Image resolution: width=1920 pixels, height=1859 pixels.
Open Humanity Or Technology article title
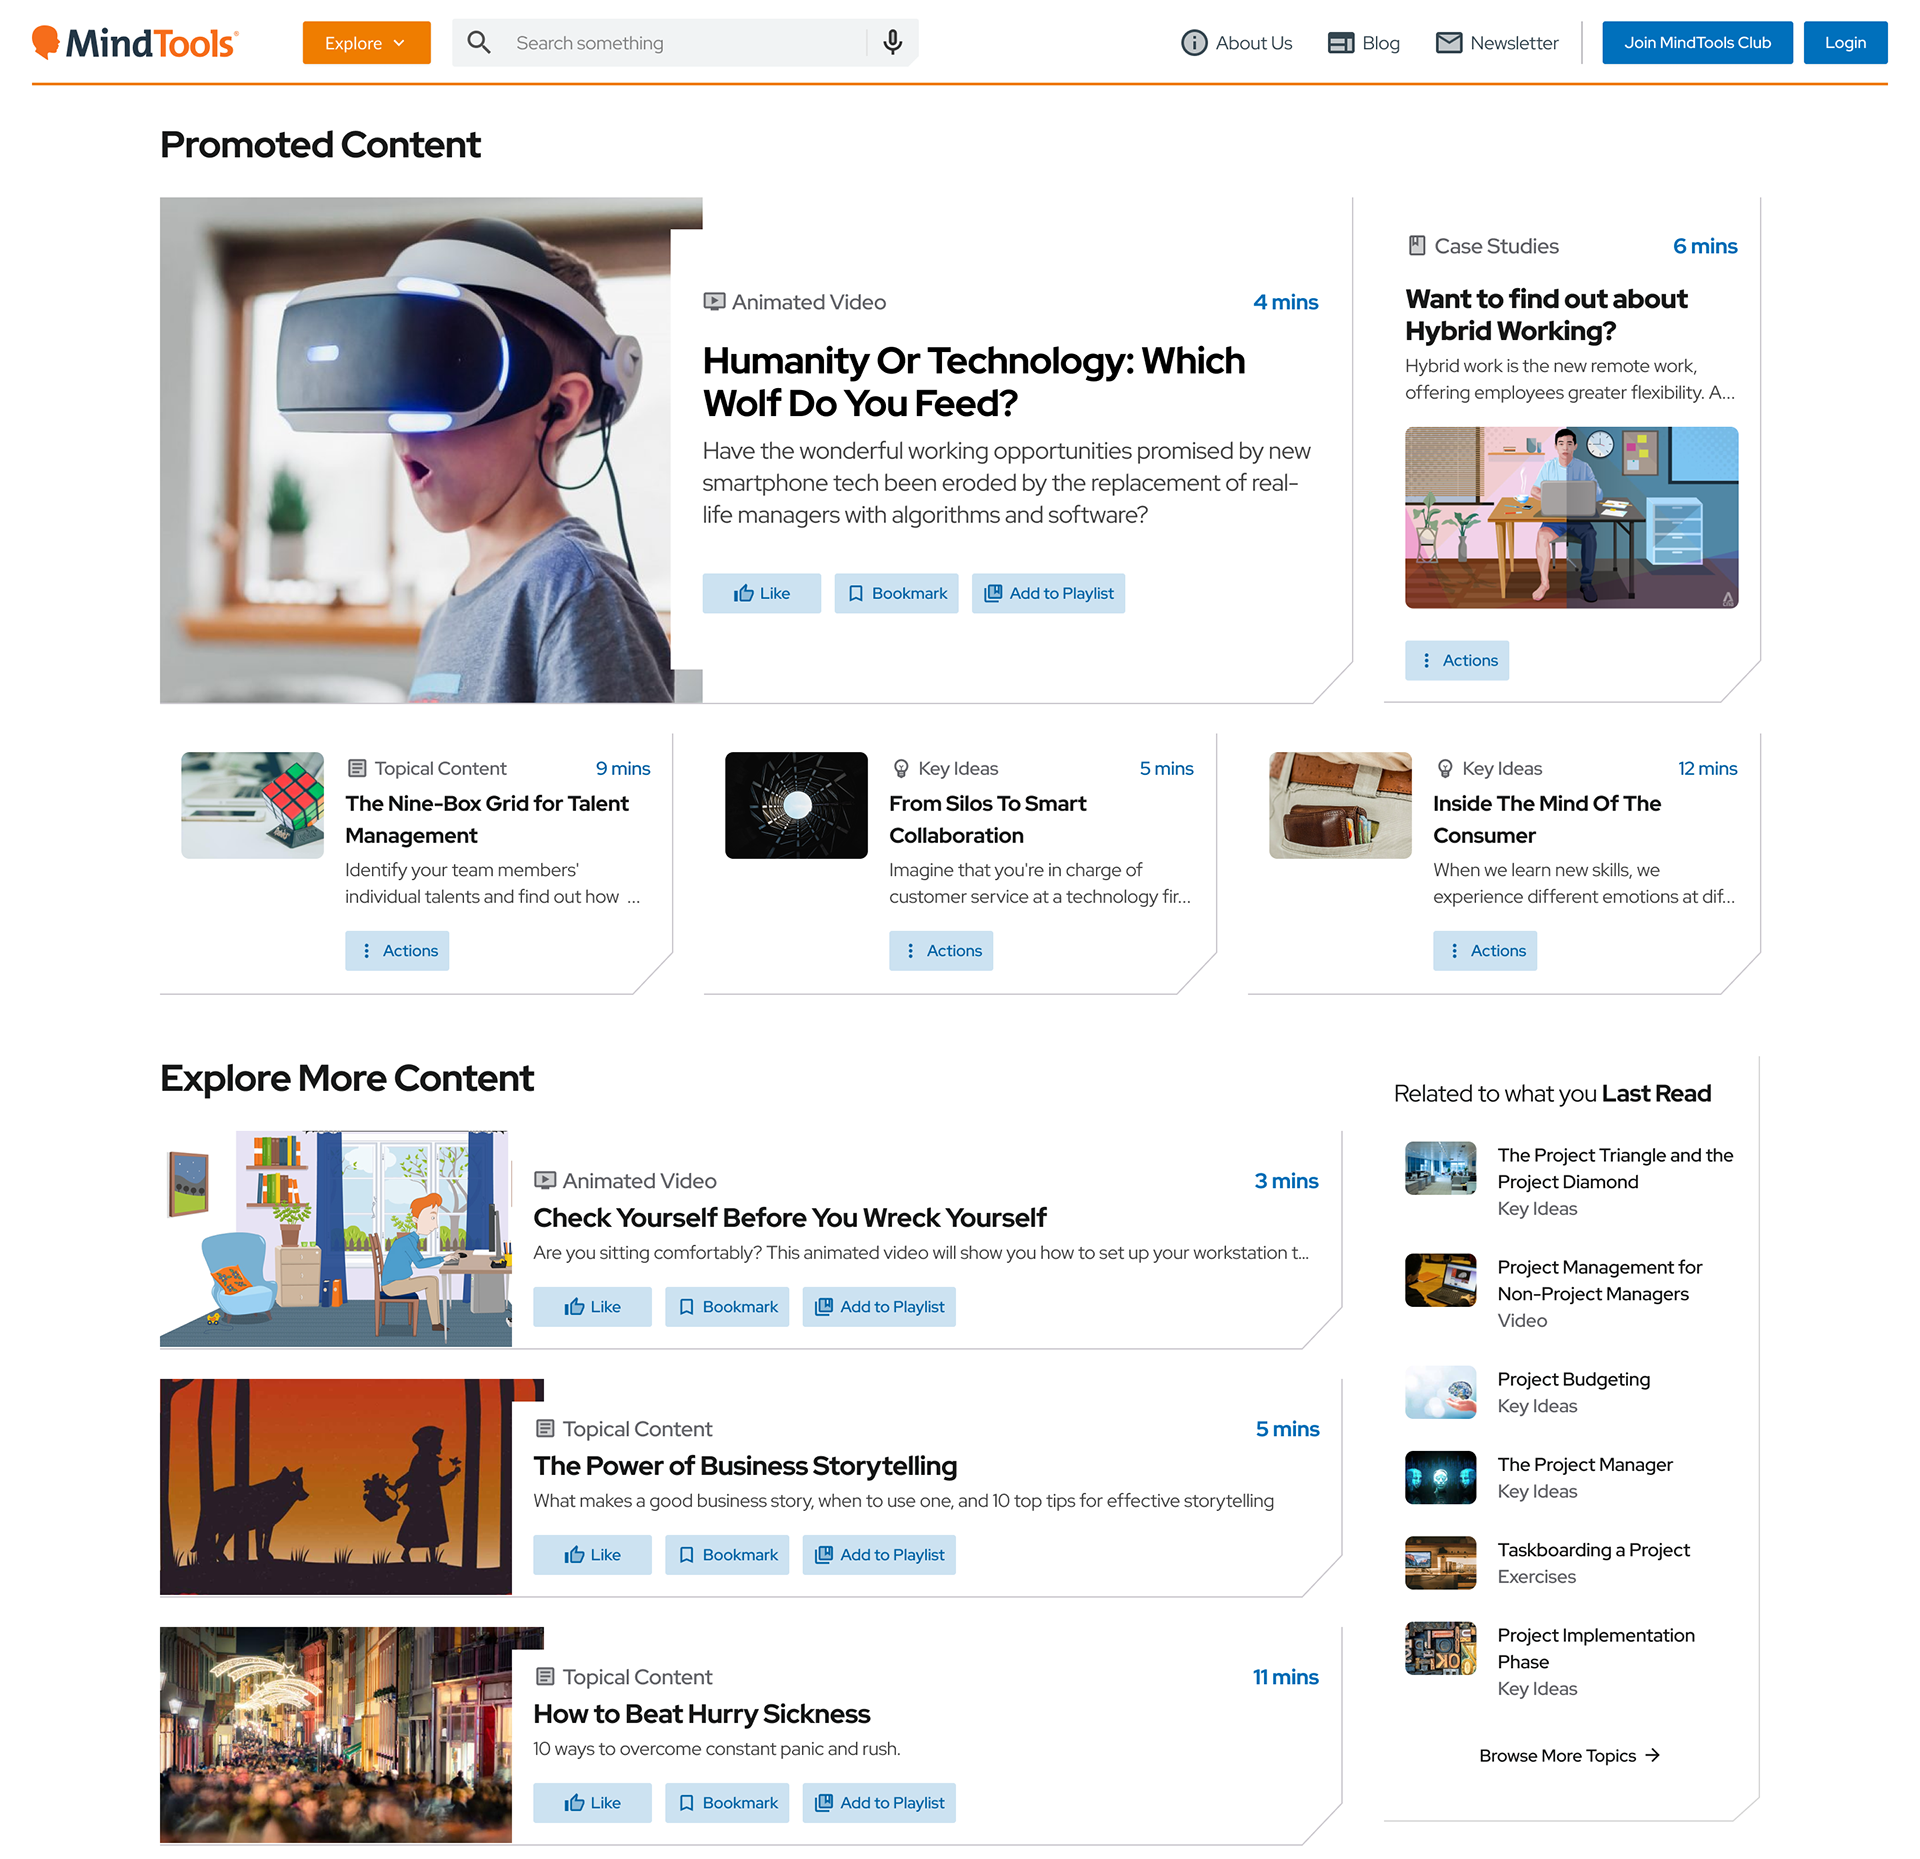(973, 382)
